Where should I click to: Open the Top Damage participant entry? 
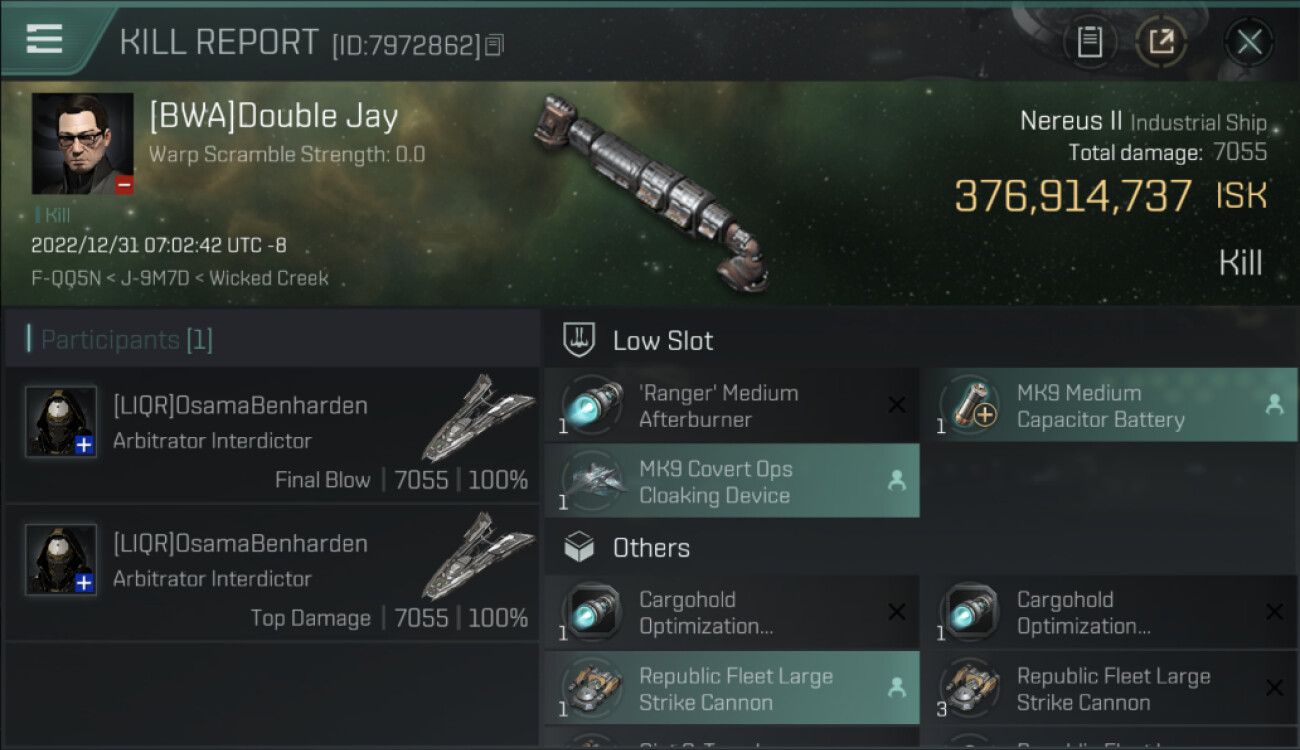(x=272, y=573)
